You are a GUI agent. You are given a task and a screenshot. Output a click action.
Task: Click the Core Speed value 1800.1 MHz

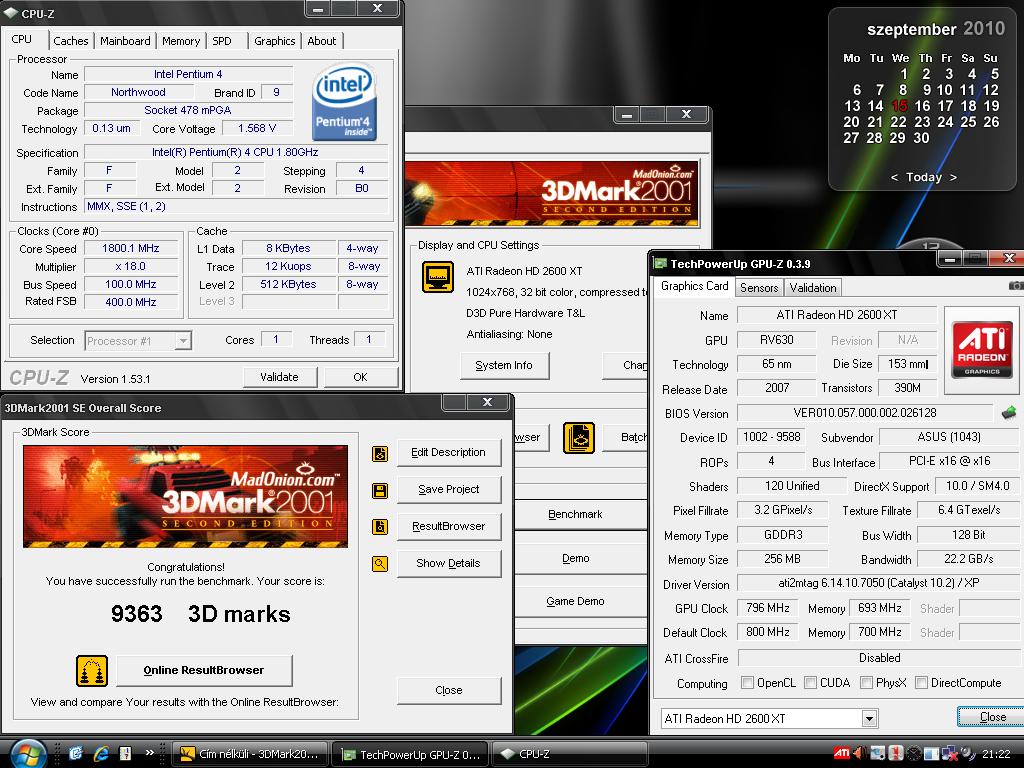131,248
